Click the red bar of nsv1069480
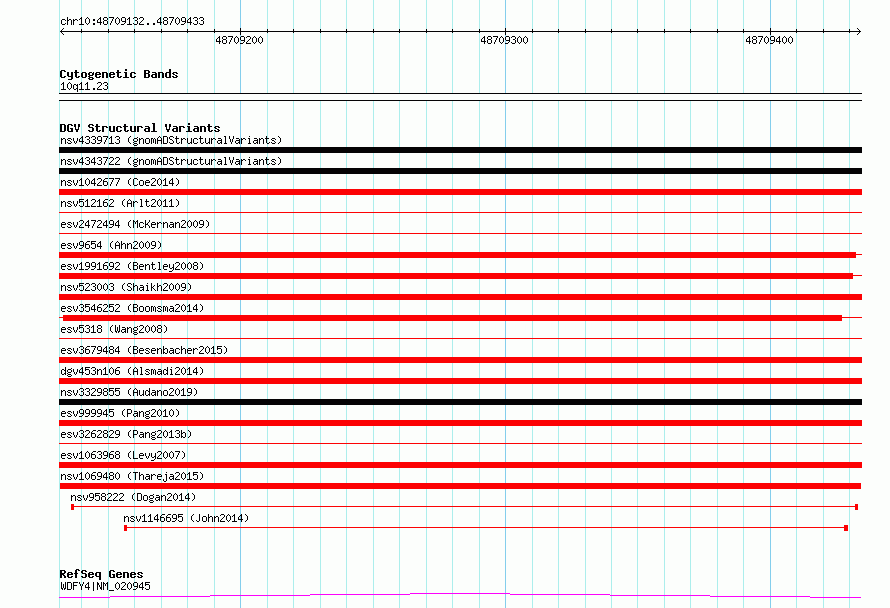 coord(460,486)
